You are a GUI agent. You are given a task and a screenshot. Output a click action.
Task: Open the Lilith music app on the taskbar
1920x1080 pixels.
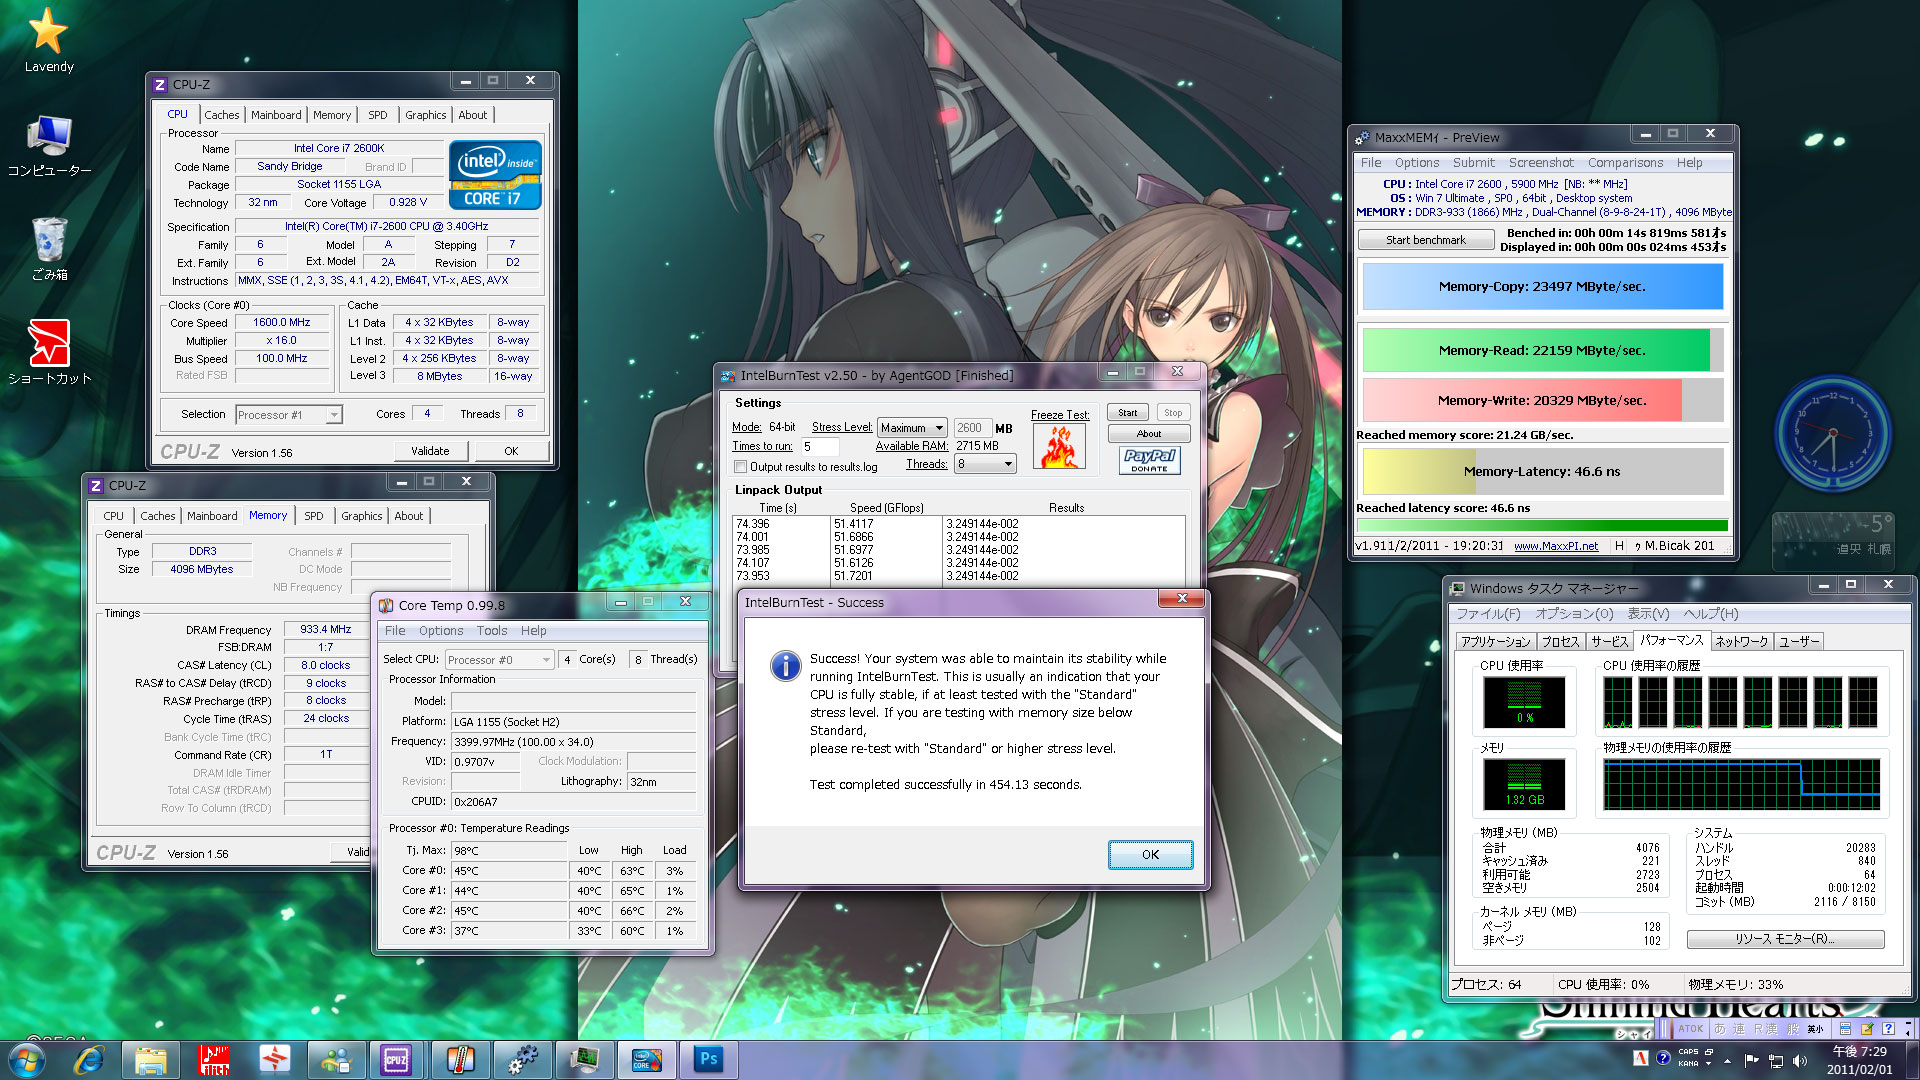(x=213, y=1059)
